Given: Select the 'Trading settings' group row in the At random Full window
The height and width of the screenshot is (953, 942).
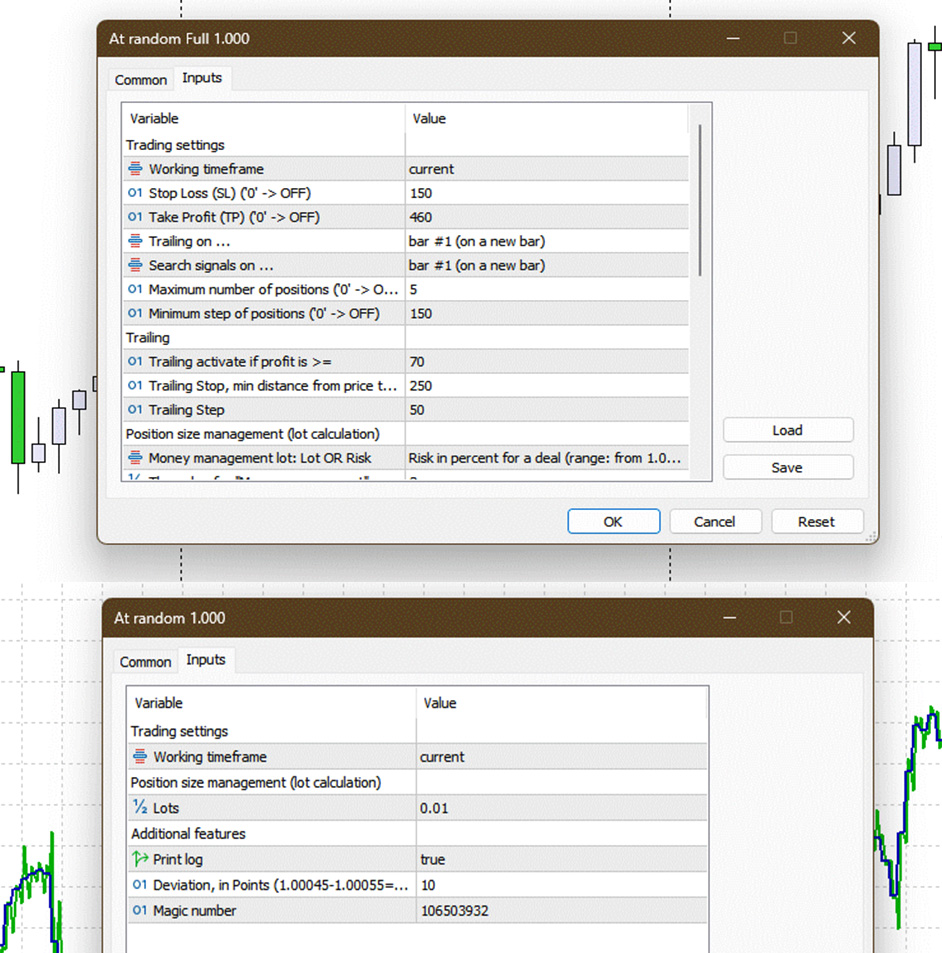Looking at the screenshot, I should coord(406,145).
